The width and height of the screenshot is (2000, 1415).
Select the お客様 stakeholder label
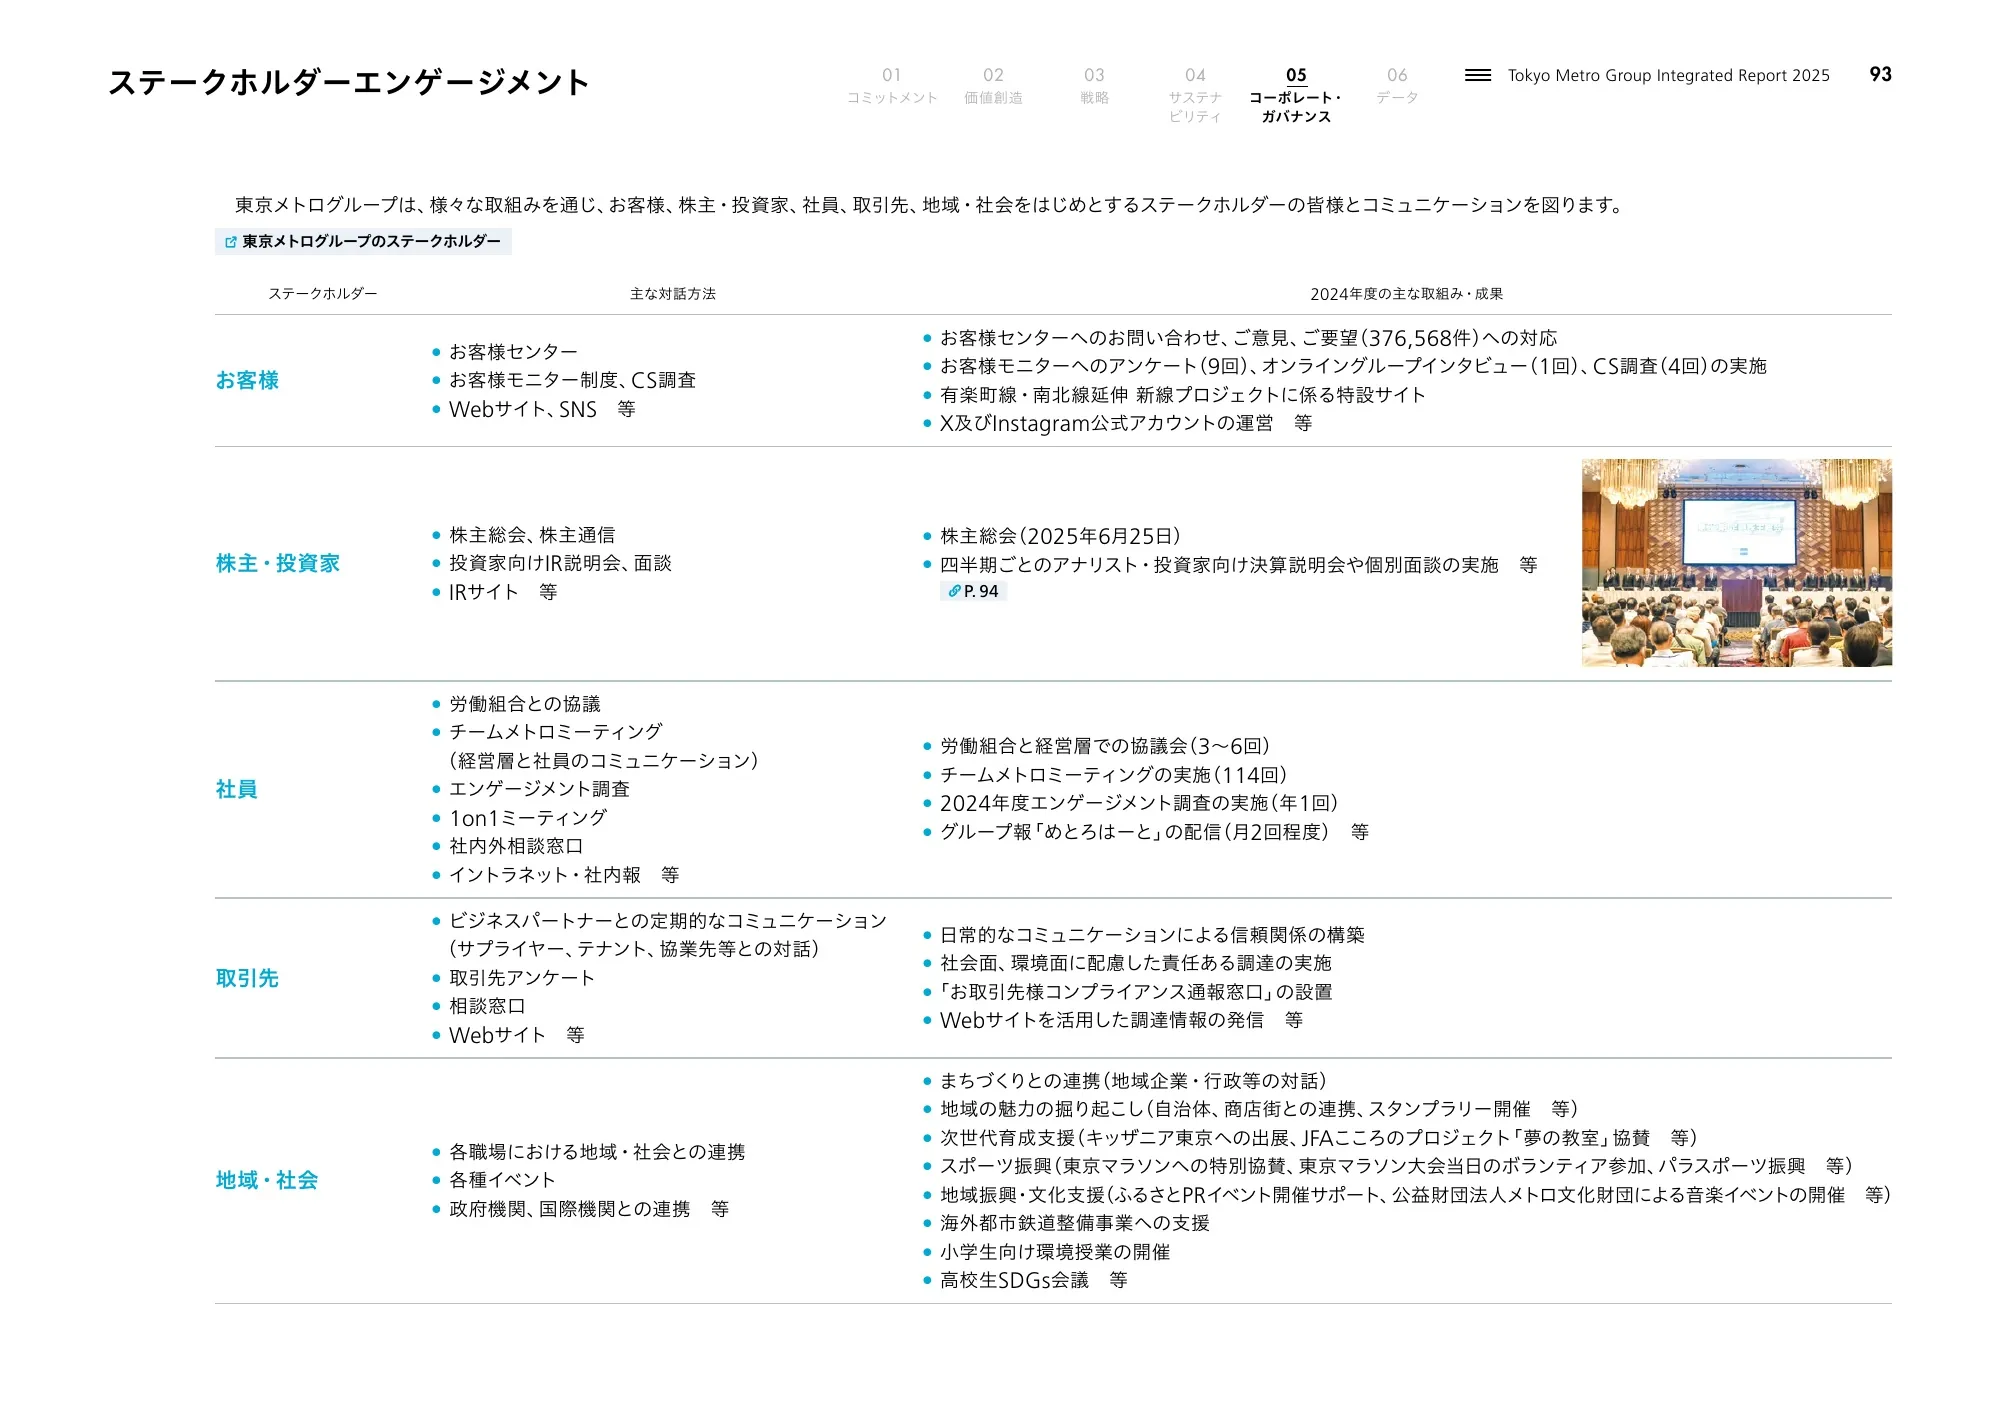pyautogui.click(x=247, y=380)
